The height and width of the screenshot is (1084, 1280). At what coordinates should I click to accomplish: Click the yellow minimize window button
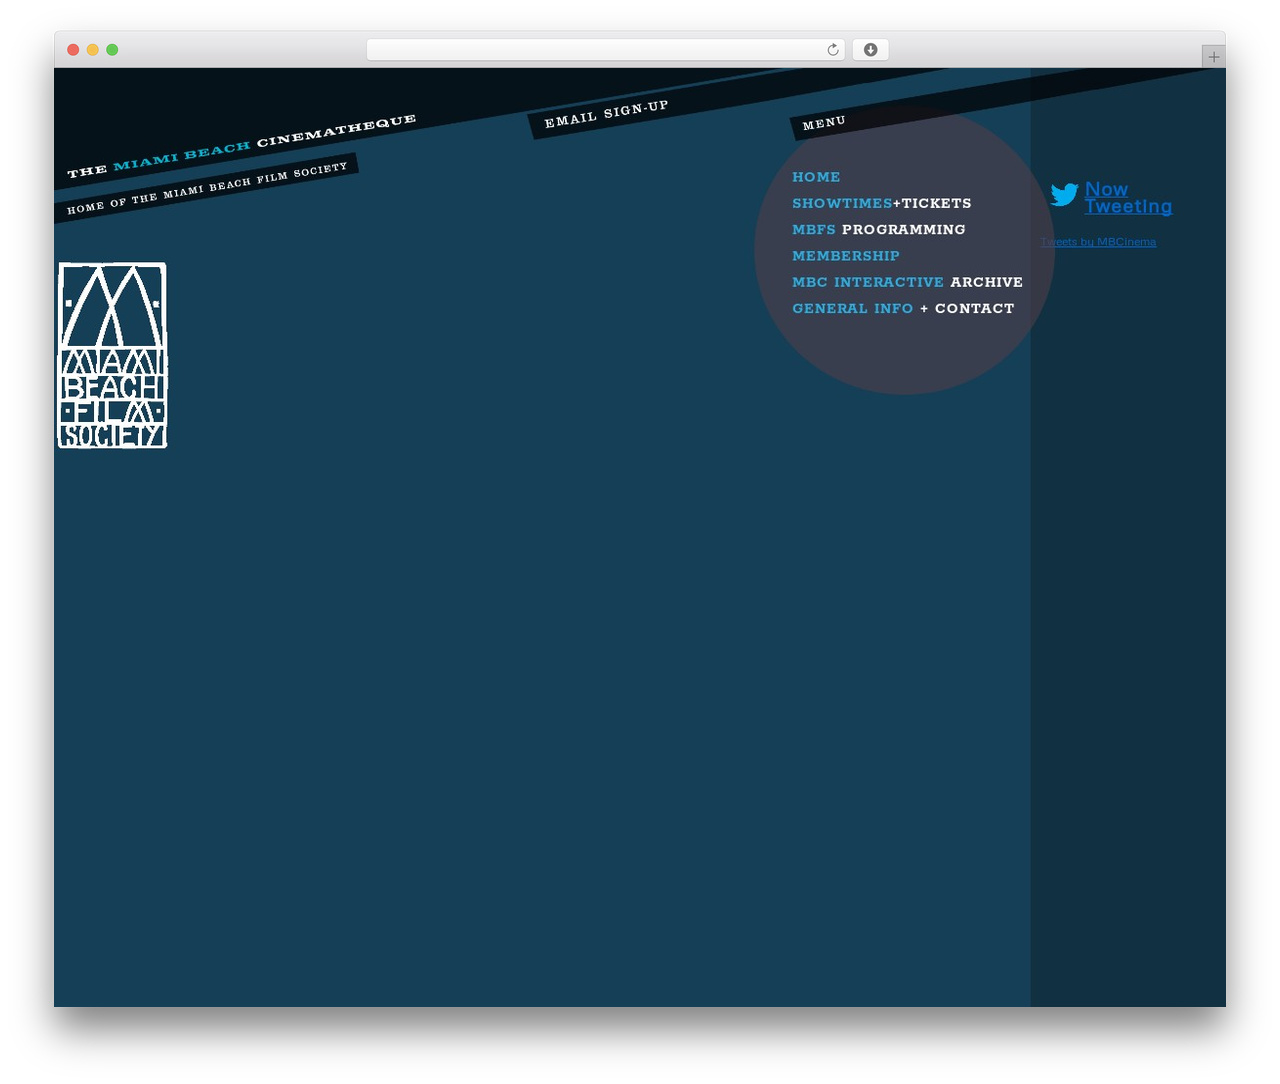93,50
